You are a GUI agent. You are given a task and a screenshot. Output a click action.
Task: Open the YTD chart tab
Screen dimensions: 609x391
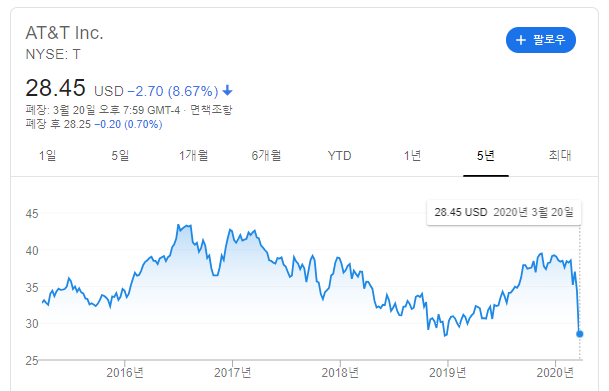pyautogui.click(x=339, y=156)
